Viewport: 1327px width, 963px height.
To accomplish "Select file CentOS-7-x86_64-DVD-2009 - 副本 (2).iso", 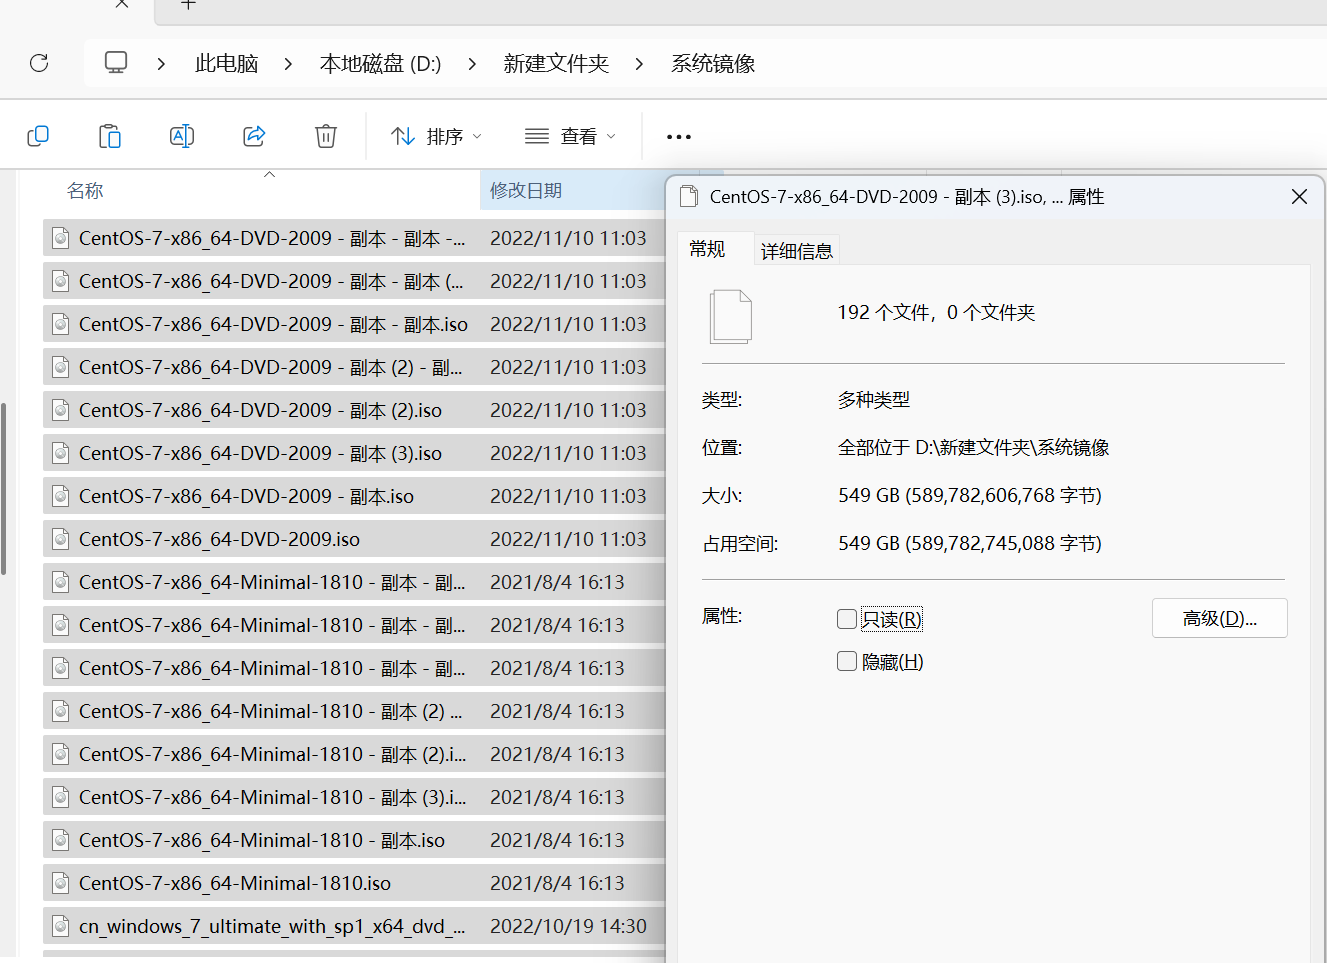I will pyautogui.click(x=354, y=410).
